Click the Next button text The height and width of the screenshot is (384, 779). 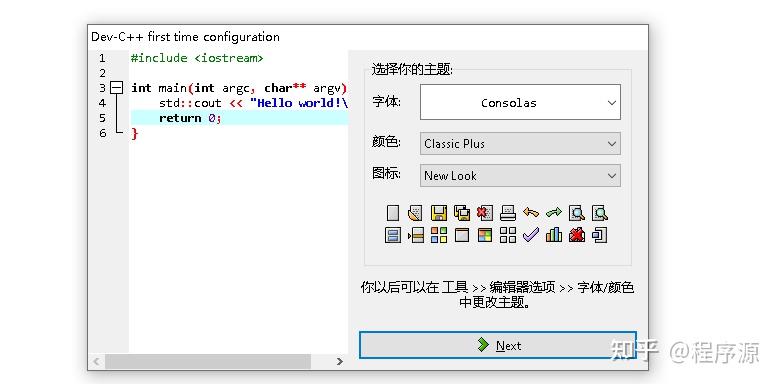[x=508, y=346]
